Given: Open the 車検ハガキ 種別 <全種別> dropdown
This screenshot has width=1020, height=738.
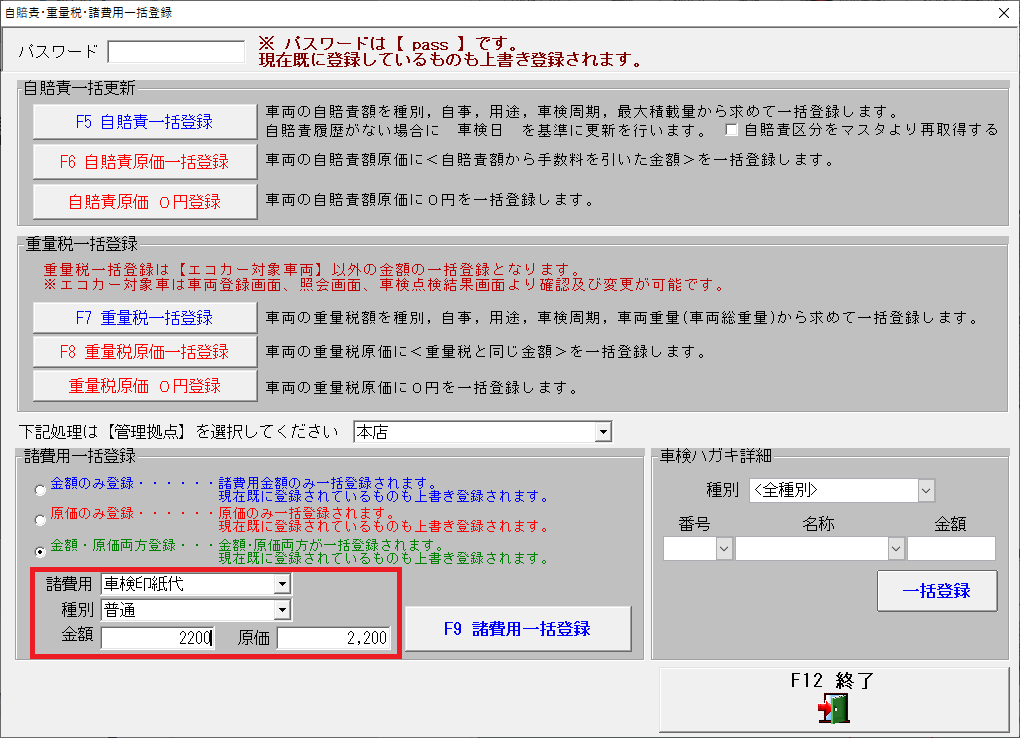Looking at the screenshot, I should pos(926,491).
